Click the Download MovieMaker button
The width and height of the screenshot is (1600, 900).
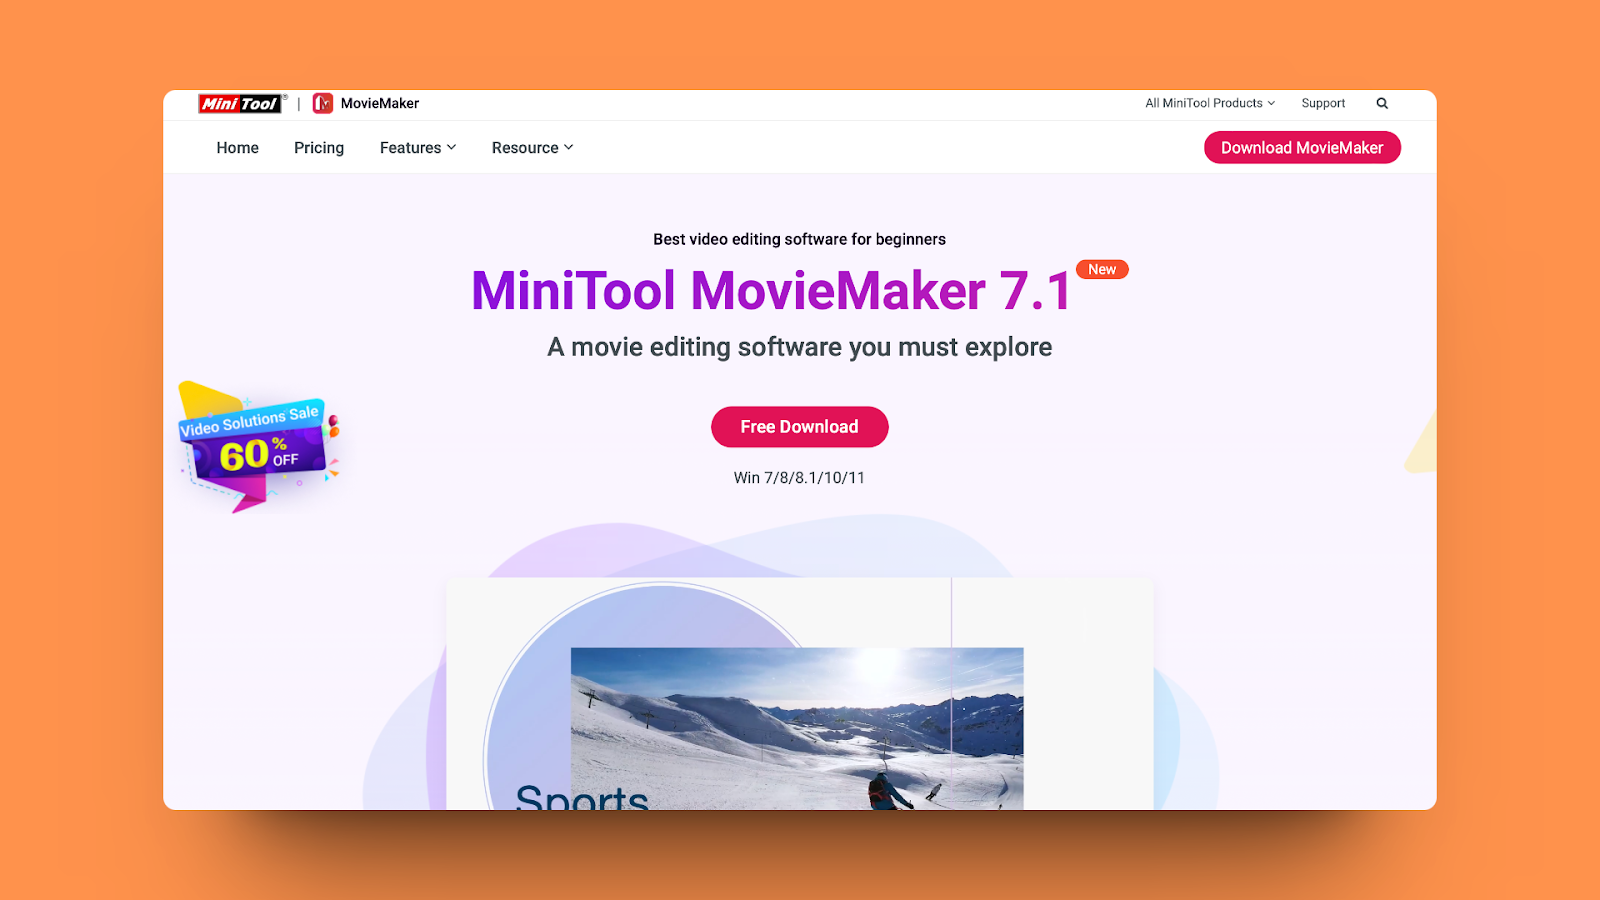[x=1302, y=147]
